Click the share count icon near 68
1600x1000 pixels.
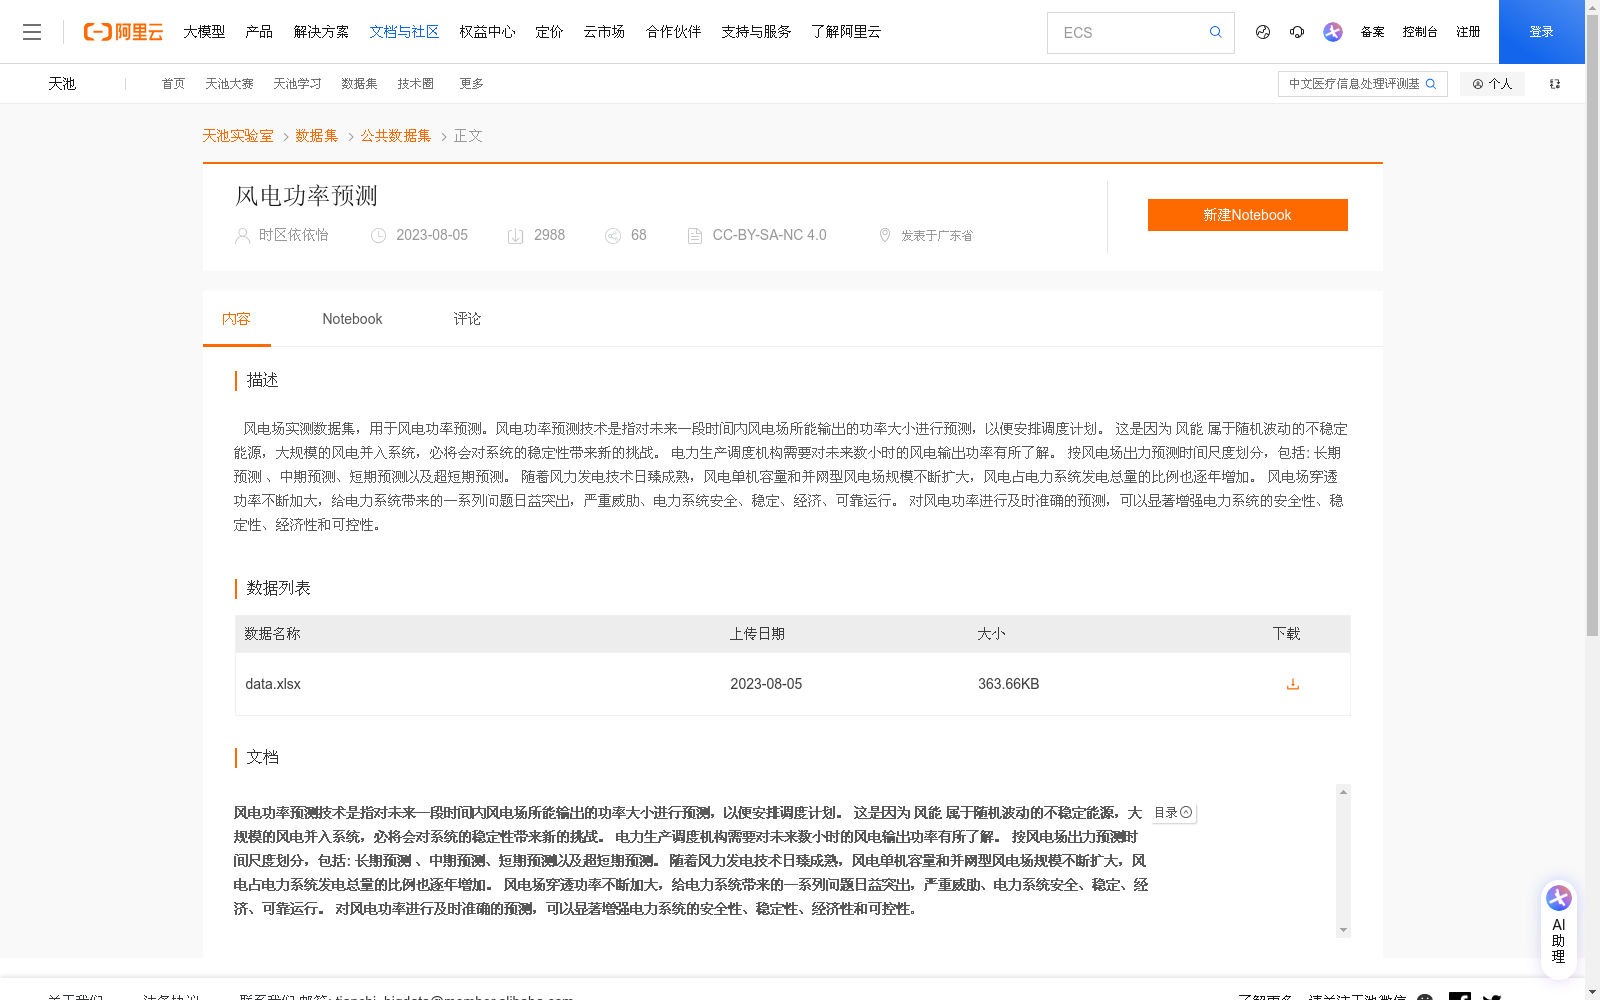(613, 236)
